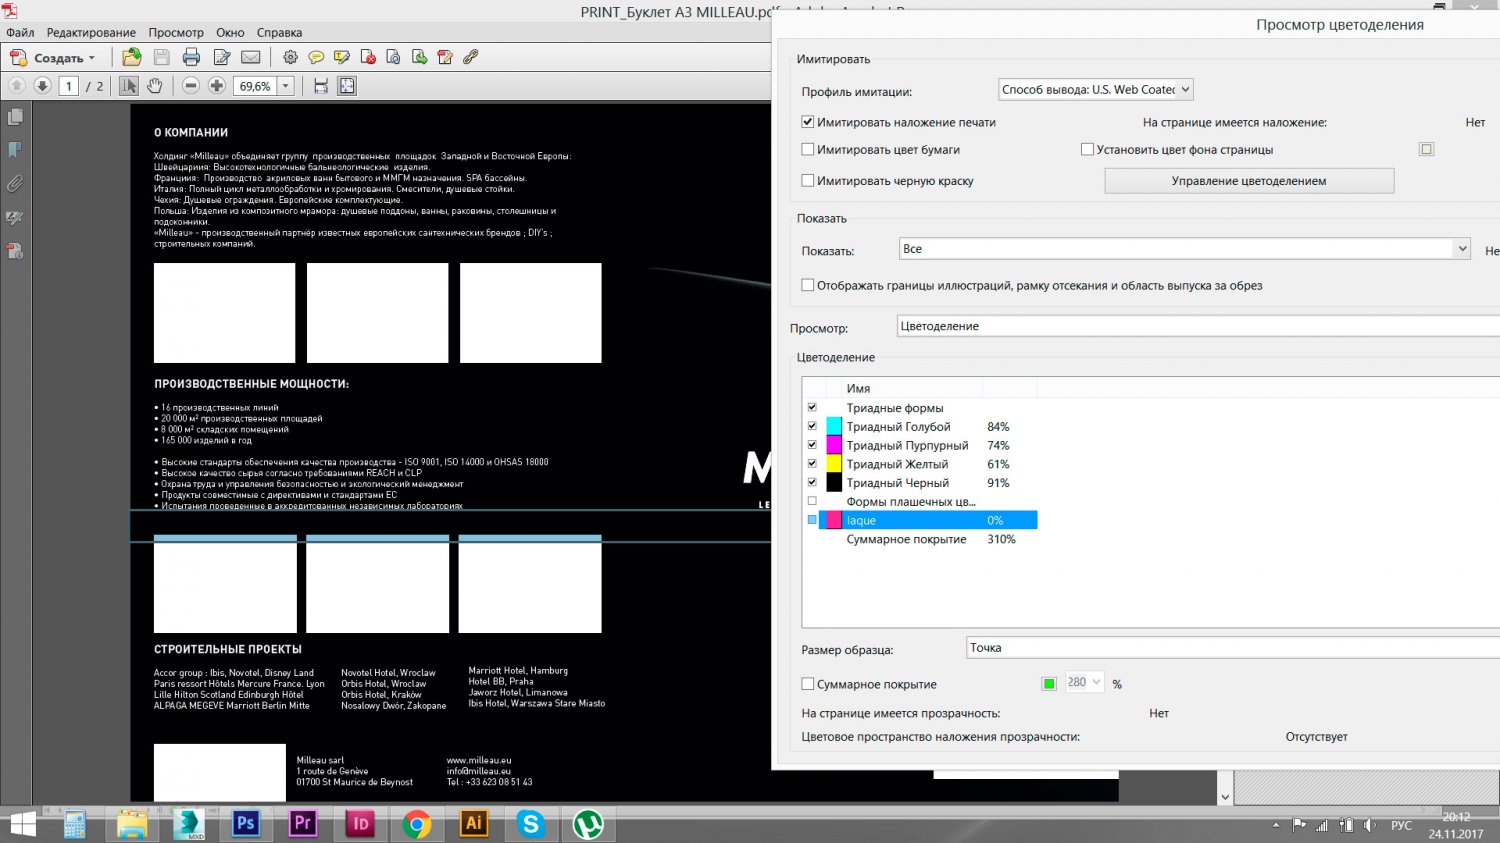Toggle 'Триадные формы' plates checkbox

(x=812, y=408)
